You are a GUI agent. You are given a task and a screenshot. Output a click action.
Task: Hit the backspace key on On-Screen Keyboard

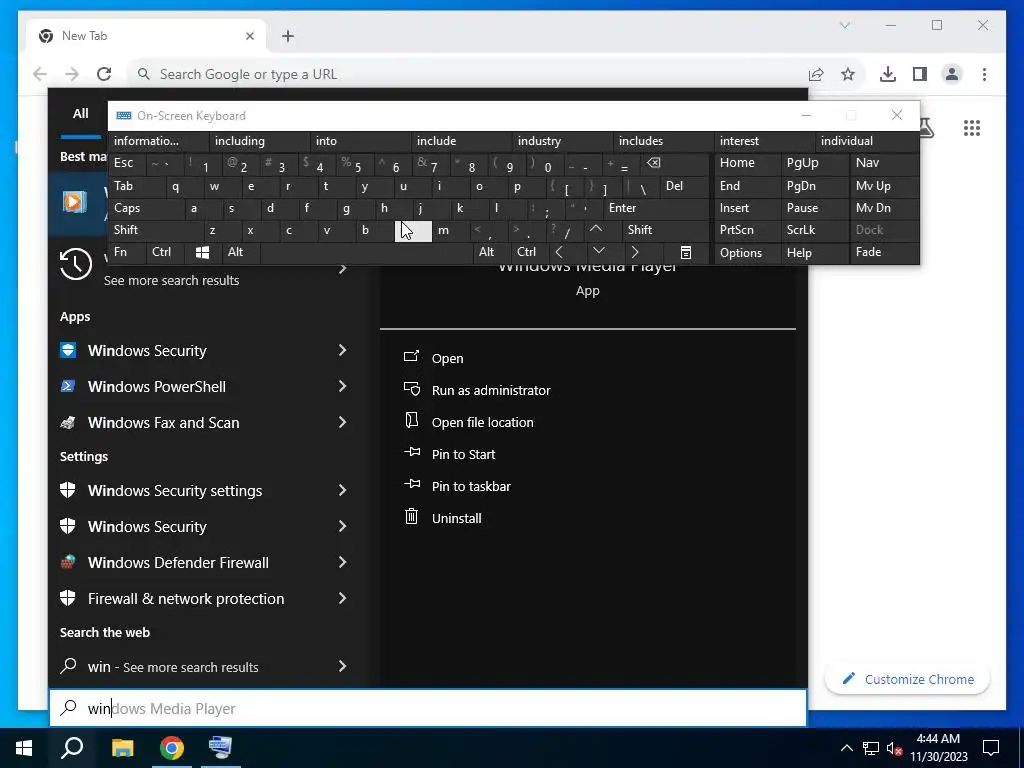[x=654, y=163]
